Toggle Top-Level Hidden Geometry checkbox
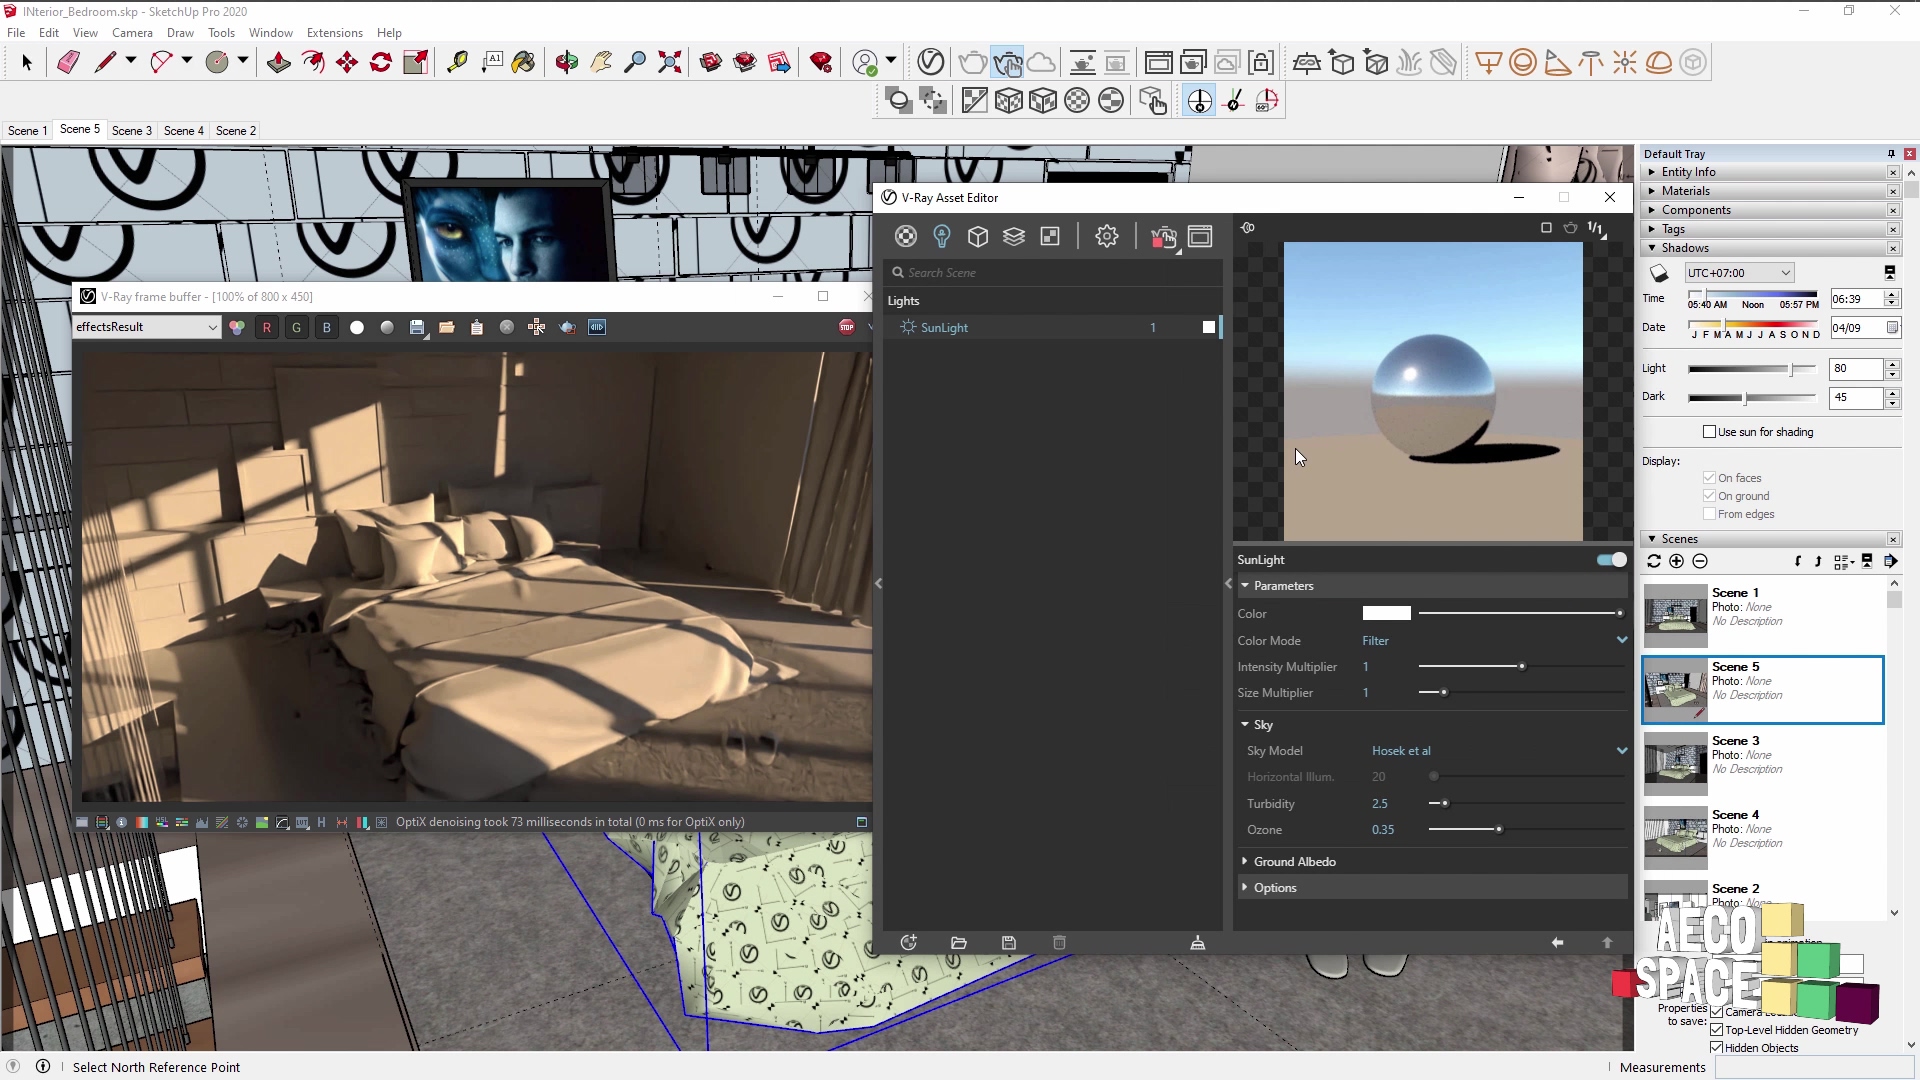Image resolution: width=1920 pixels, height=1080 pixels. point(1717,1030)
